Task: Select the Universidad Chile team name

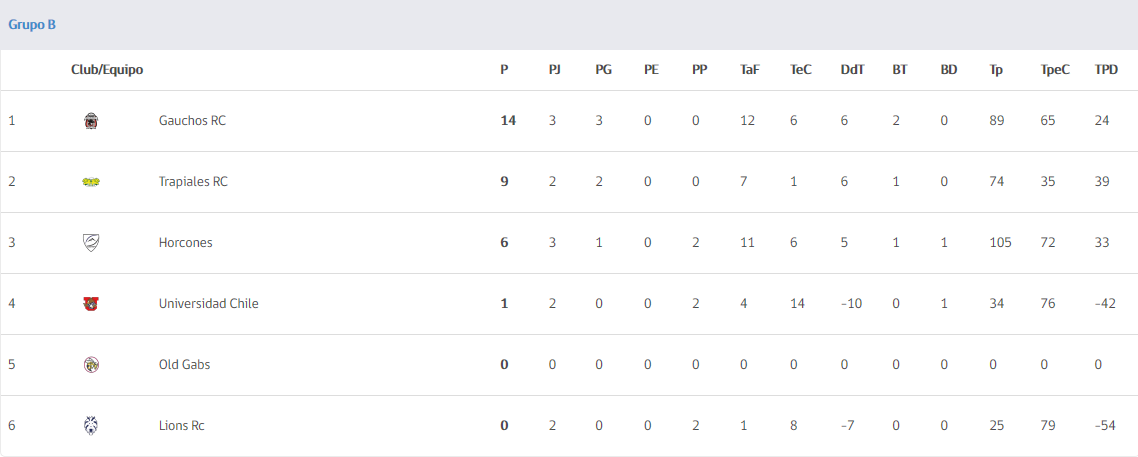Action: coord(208,304)
